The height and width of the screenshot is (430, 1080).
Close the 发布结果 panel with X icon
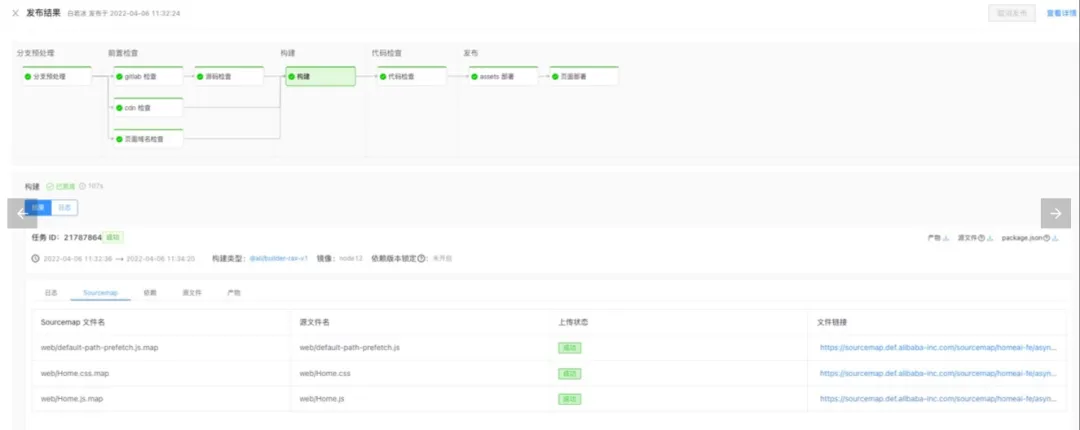pyautogui.click(x=15, y=13)
